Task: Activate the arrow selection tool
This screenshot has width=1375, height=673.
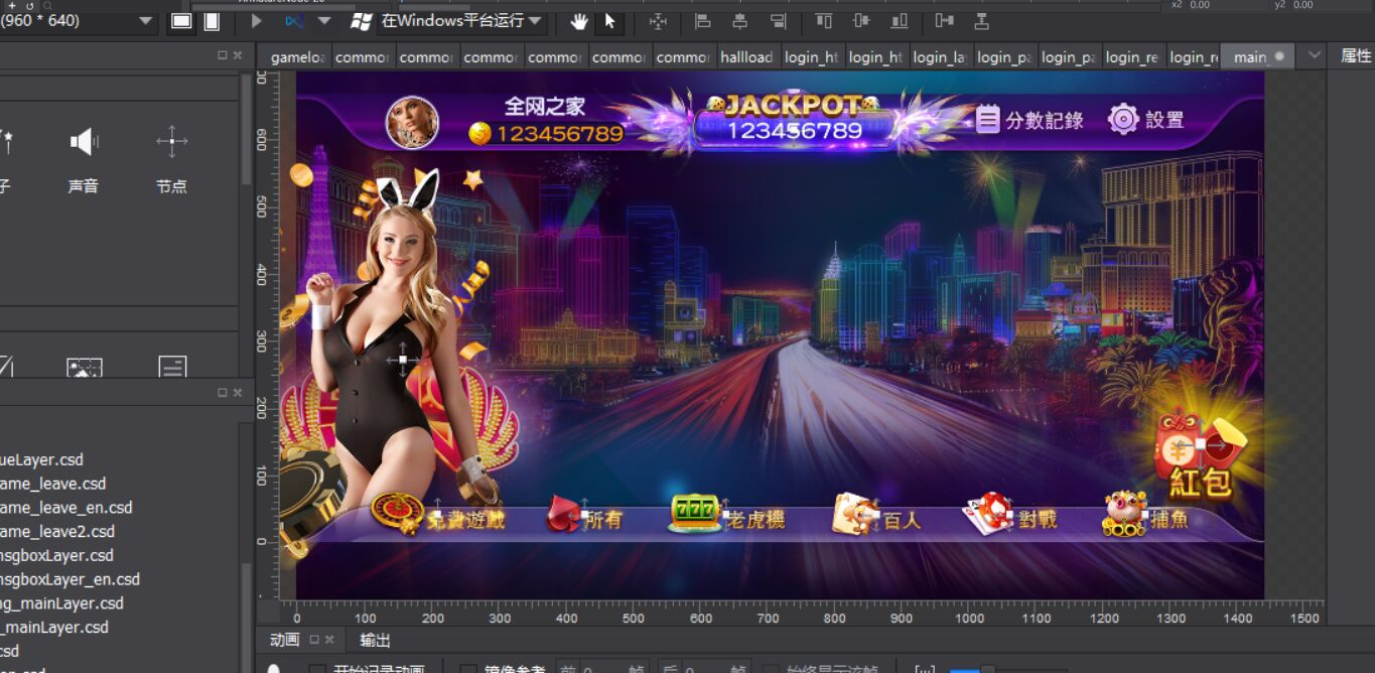Action: point(609,21)
